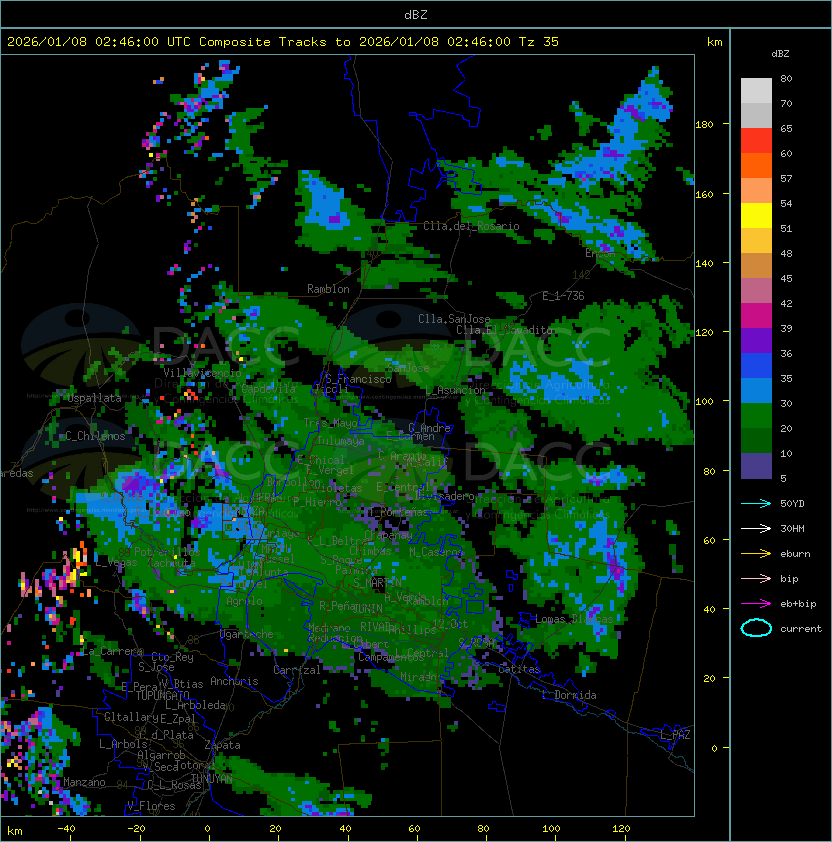
Task: Pick the light blue 30-35 dBZ swatch
Action: [756, 391]
